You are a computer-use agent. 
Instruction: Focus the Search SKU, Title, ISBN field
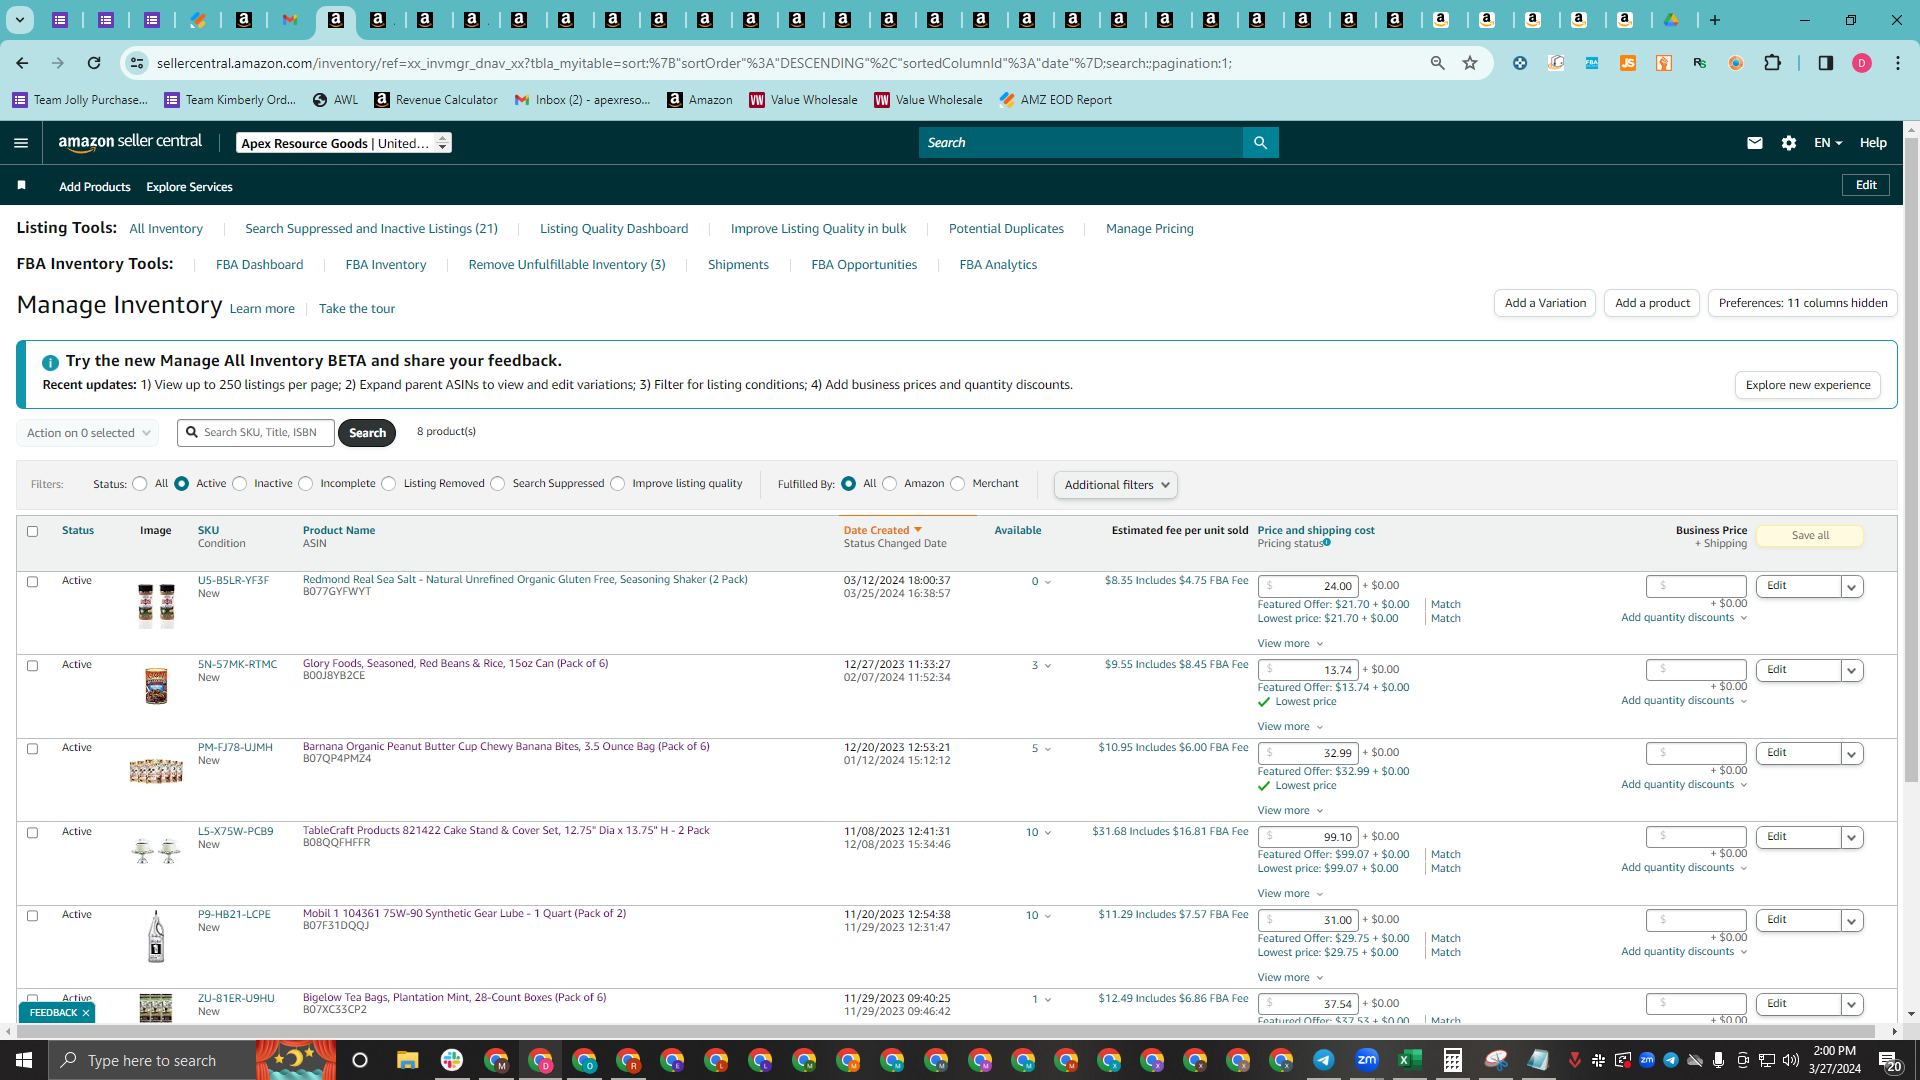tap(256, 433)
